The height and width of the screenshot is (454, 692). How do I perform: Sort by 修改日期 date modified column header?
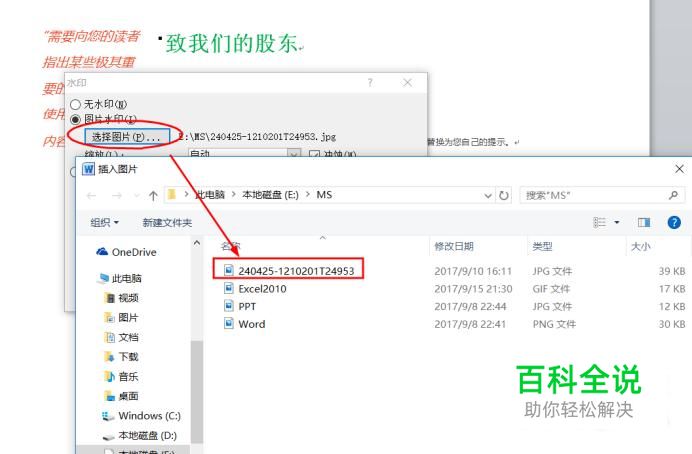[454, 246]
